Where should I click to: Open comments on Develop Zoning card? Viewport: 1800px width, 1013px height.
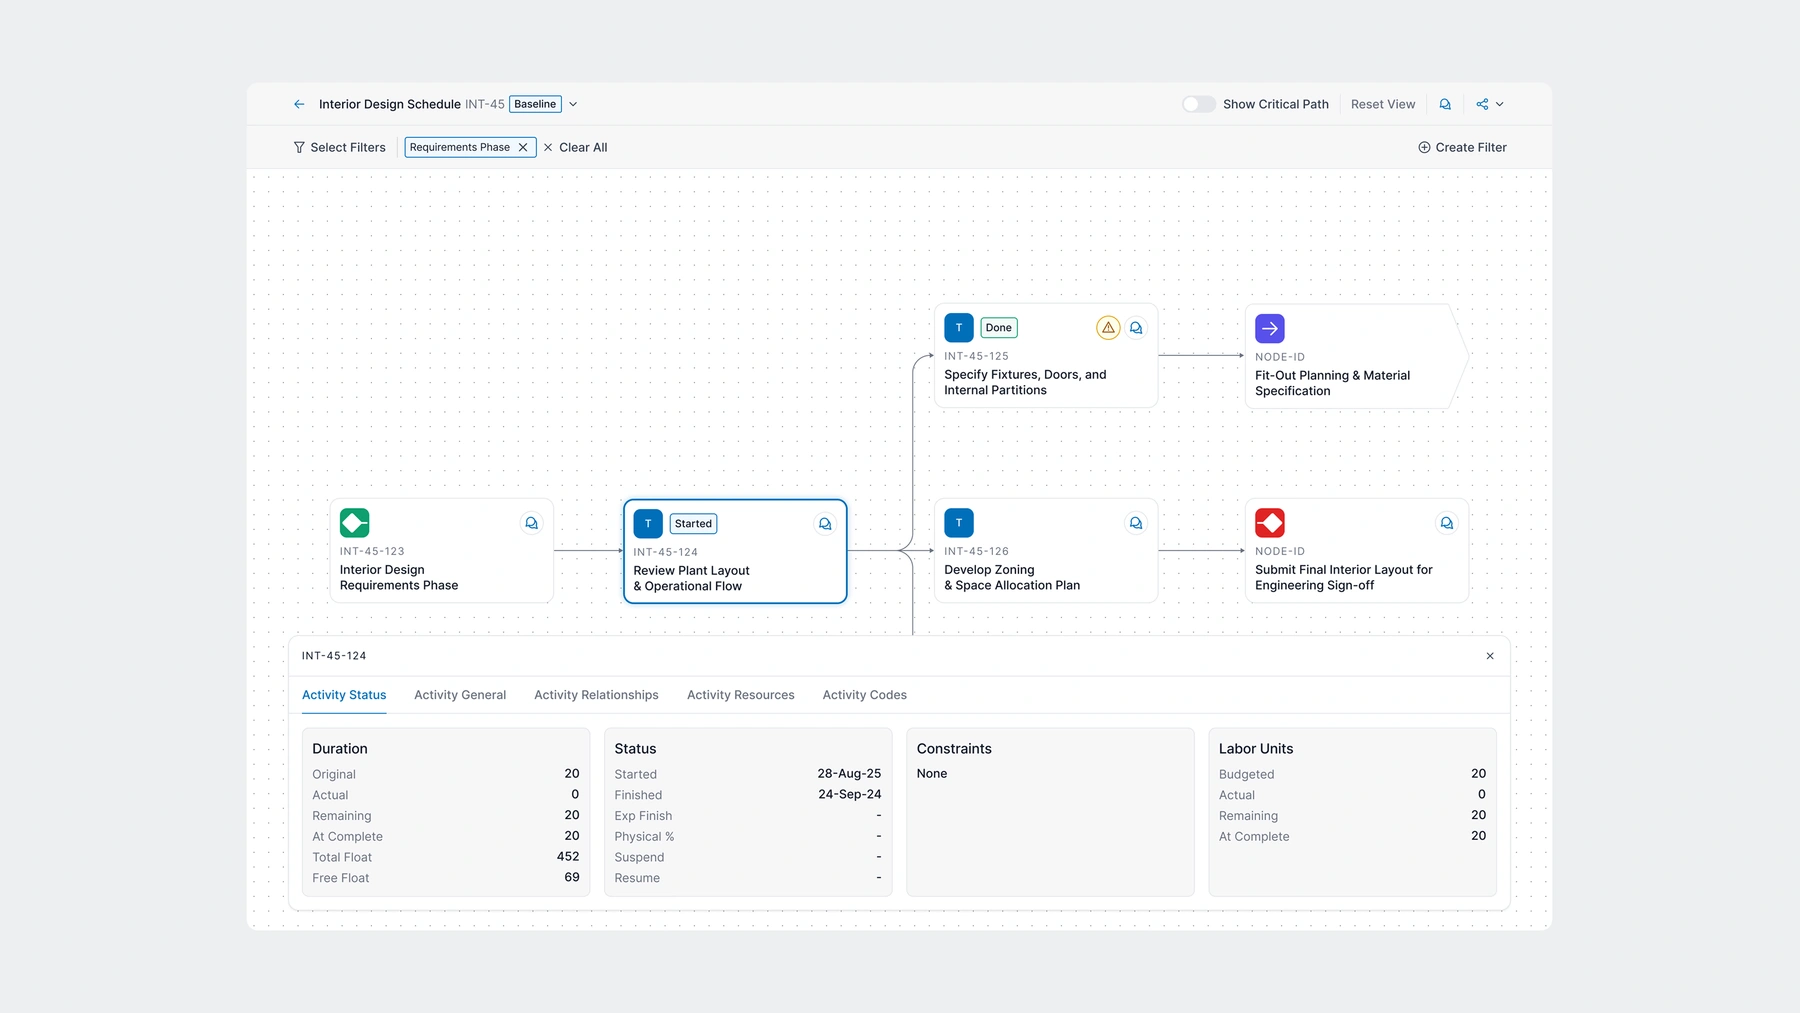coord(1136,523)
